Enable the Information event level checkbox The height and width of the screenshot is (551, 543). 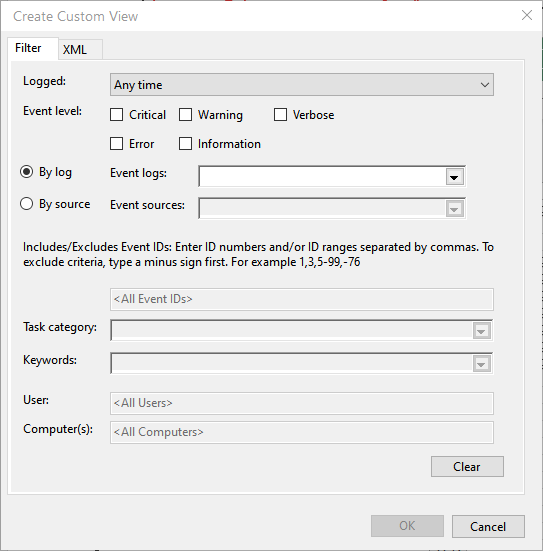[185, 144]
